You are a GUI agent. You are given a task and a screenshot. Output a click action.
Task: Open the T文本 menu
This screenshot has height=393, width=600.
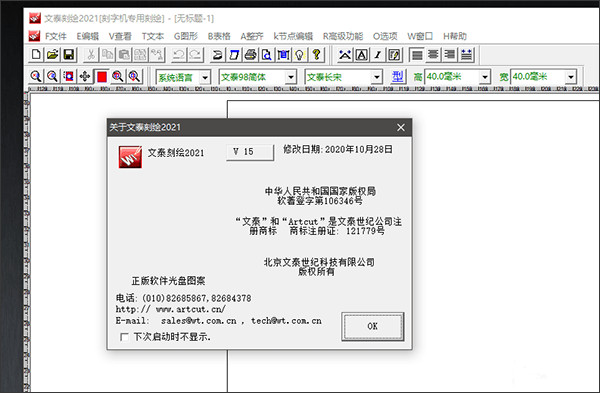coord(153,36)
